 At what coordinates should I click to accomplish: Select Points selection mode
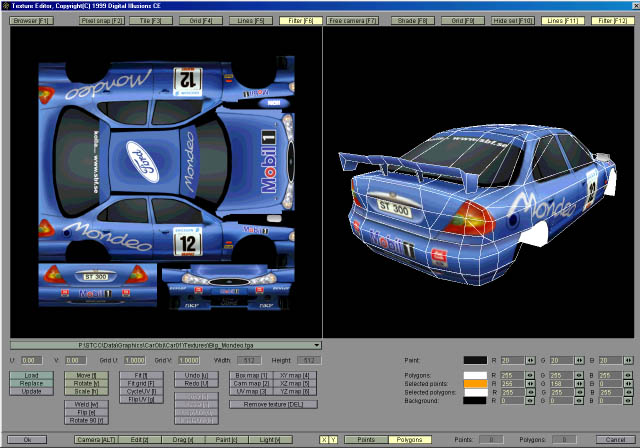[x=366, y=439]
